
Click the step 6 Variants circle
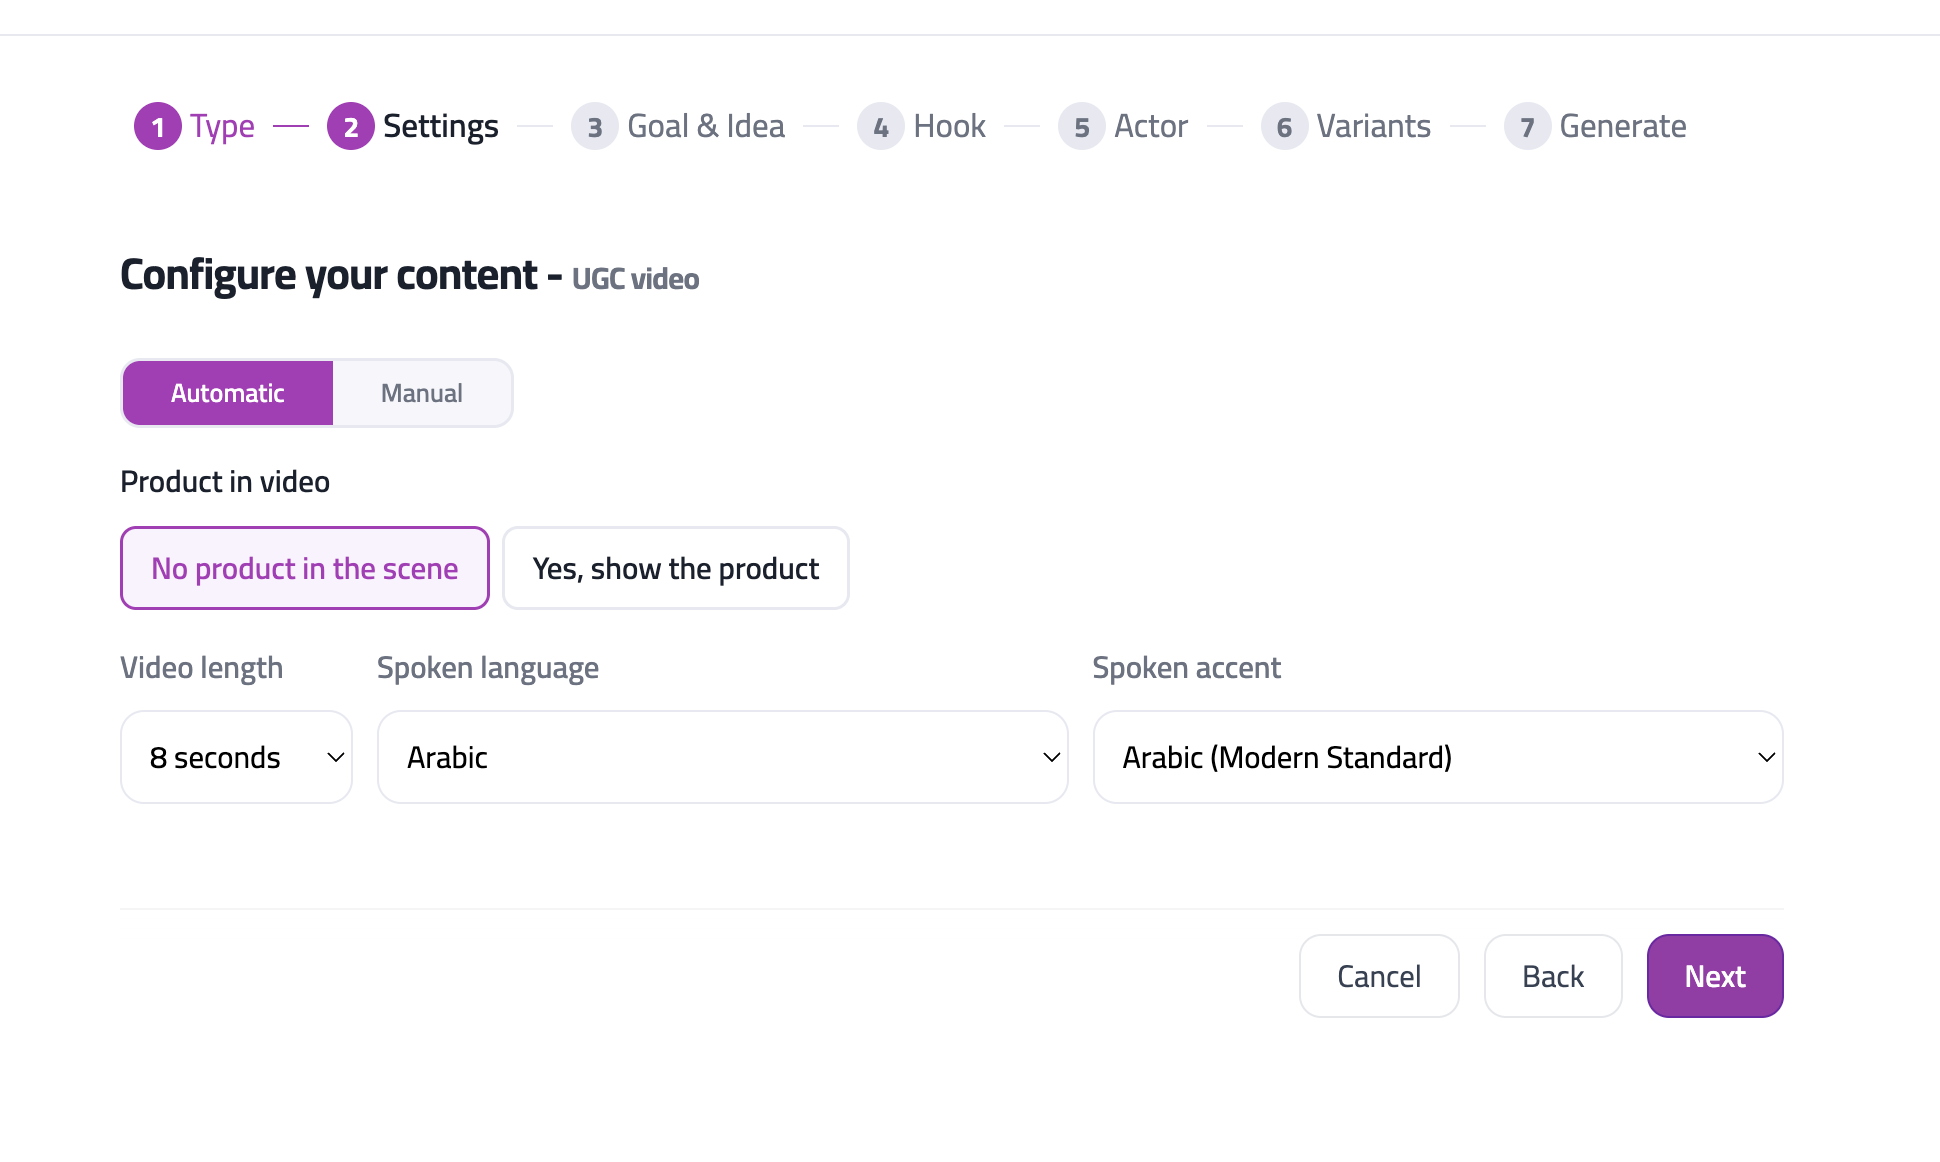tap(1284, 126)
